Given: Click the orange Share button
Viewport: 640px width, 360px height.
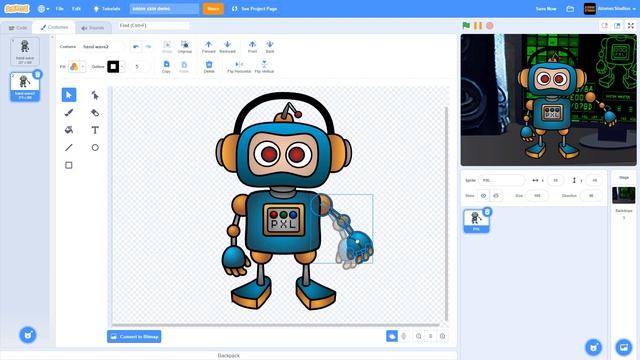Looking at the screenshot, I should pos(213,9).
